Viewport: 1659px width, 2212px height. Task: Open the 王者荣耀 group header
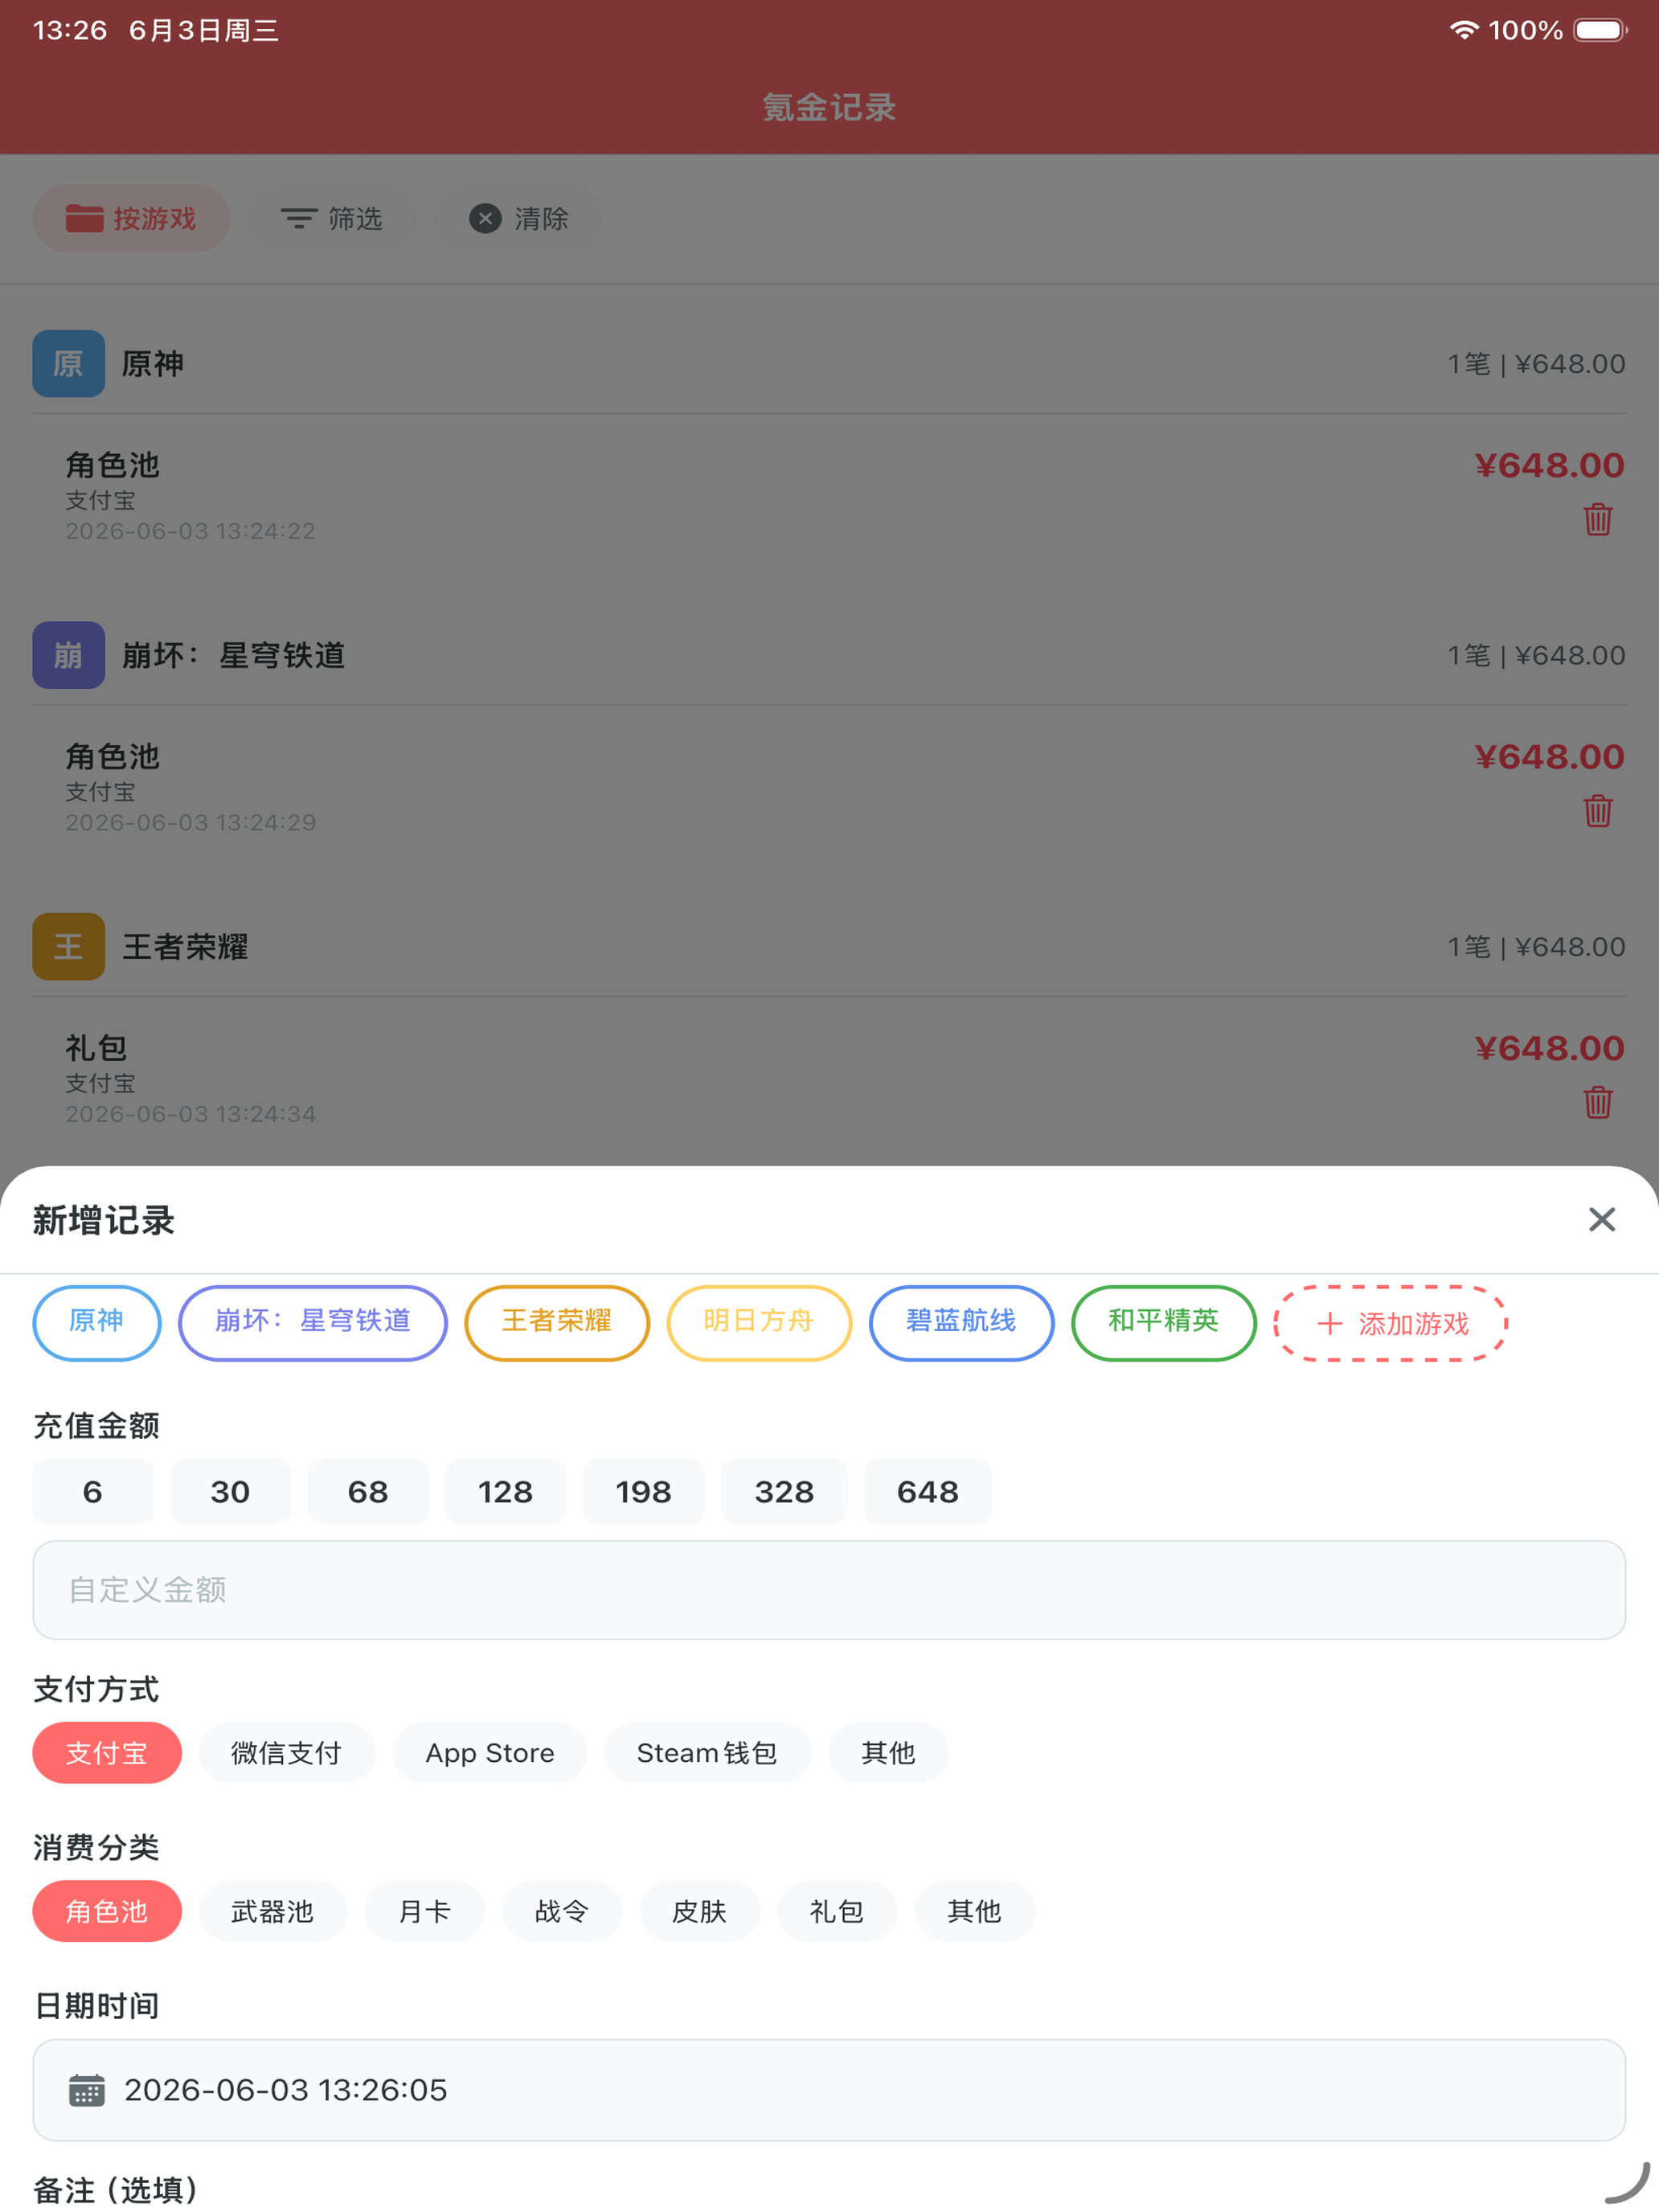[829, 946]
